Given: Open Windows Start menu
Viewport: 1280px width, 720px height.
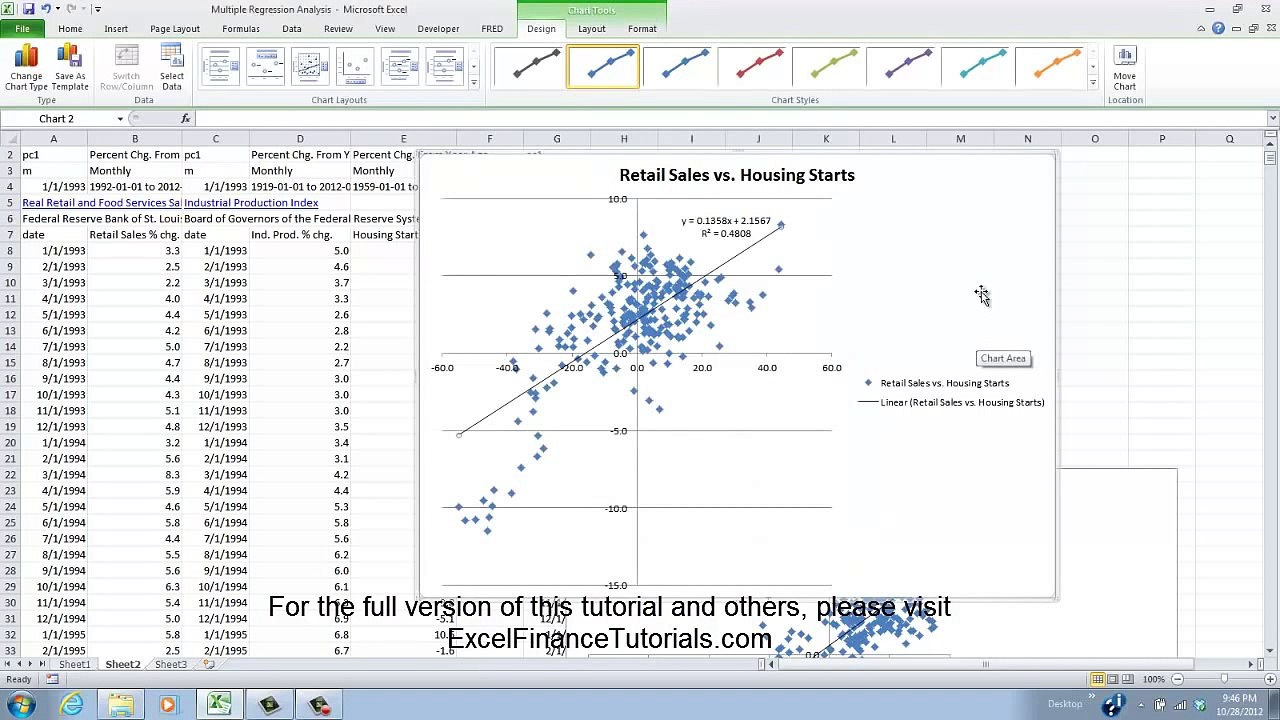Looking at the screenshot, I should [21, 705].
